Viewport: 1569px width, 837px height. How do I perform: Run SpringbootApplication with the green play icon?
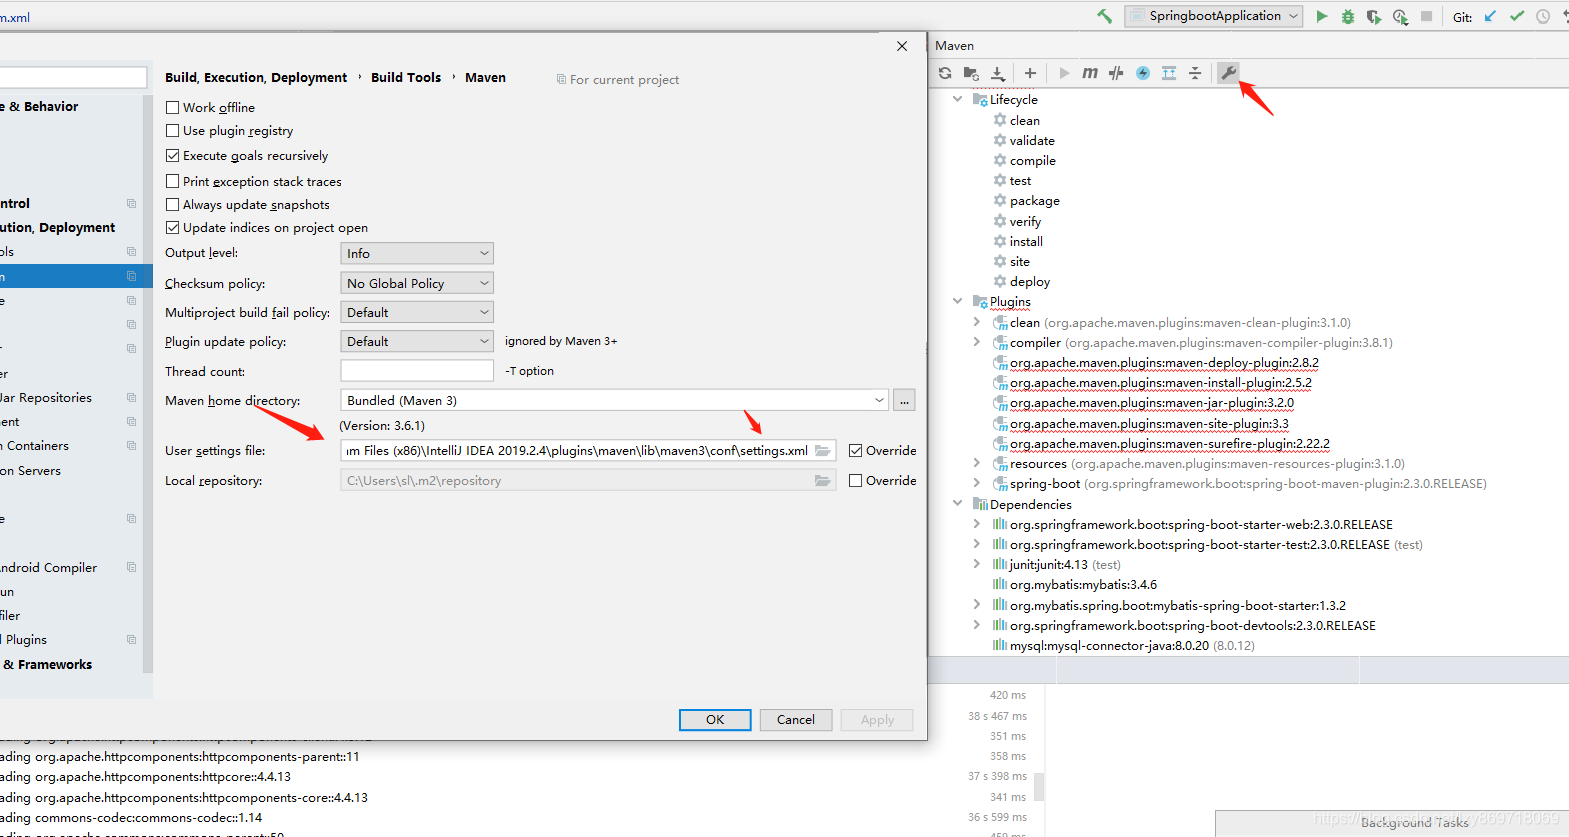(x=1322, y=16)
